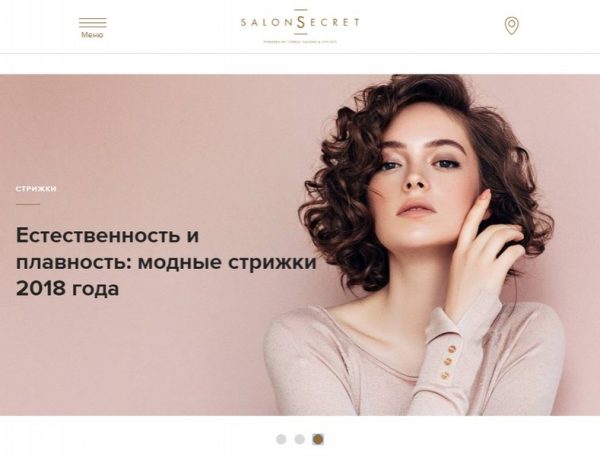This screenshot has width=600, height=456.
Task: Click the "2018 года" headline line
Action: 67,288
